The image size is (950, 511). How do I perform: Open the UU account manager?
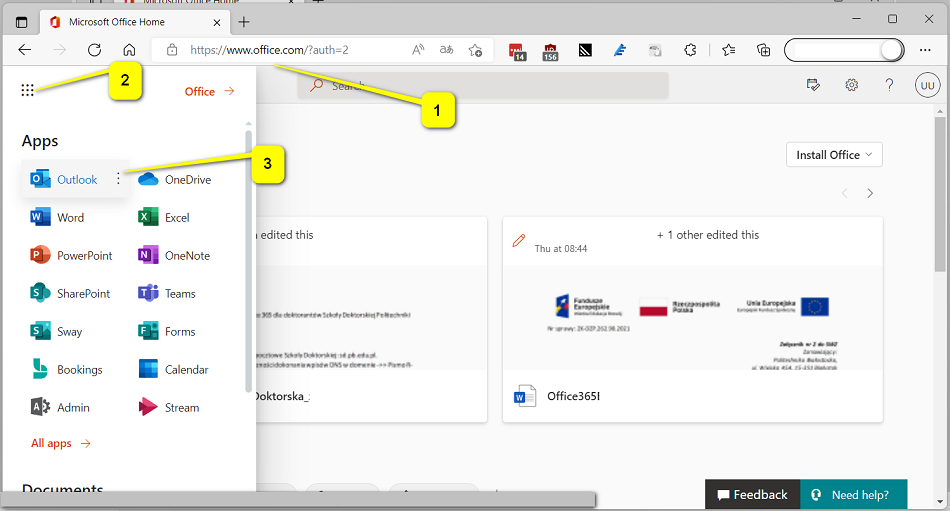928,85
